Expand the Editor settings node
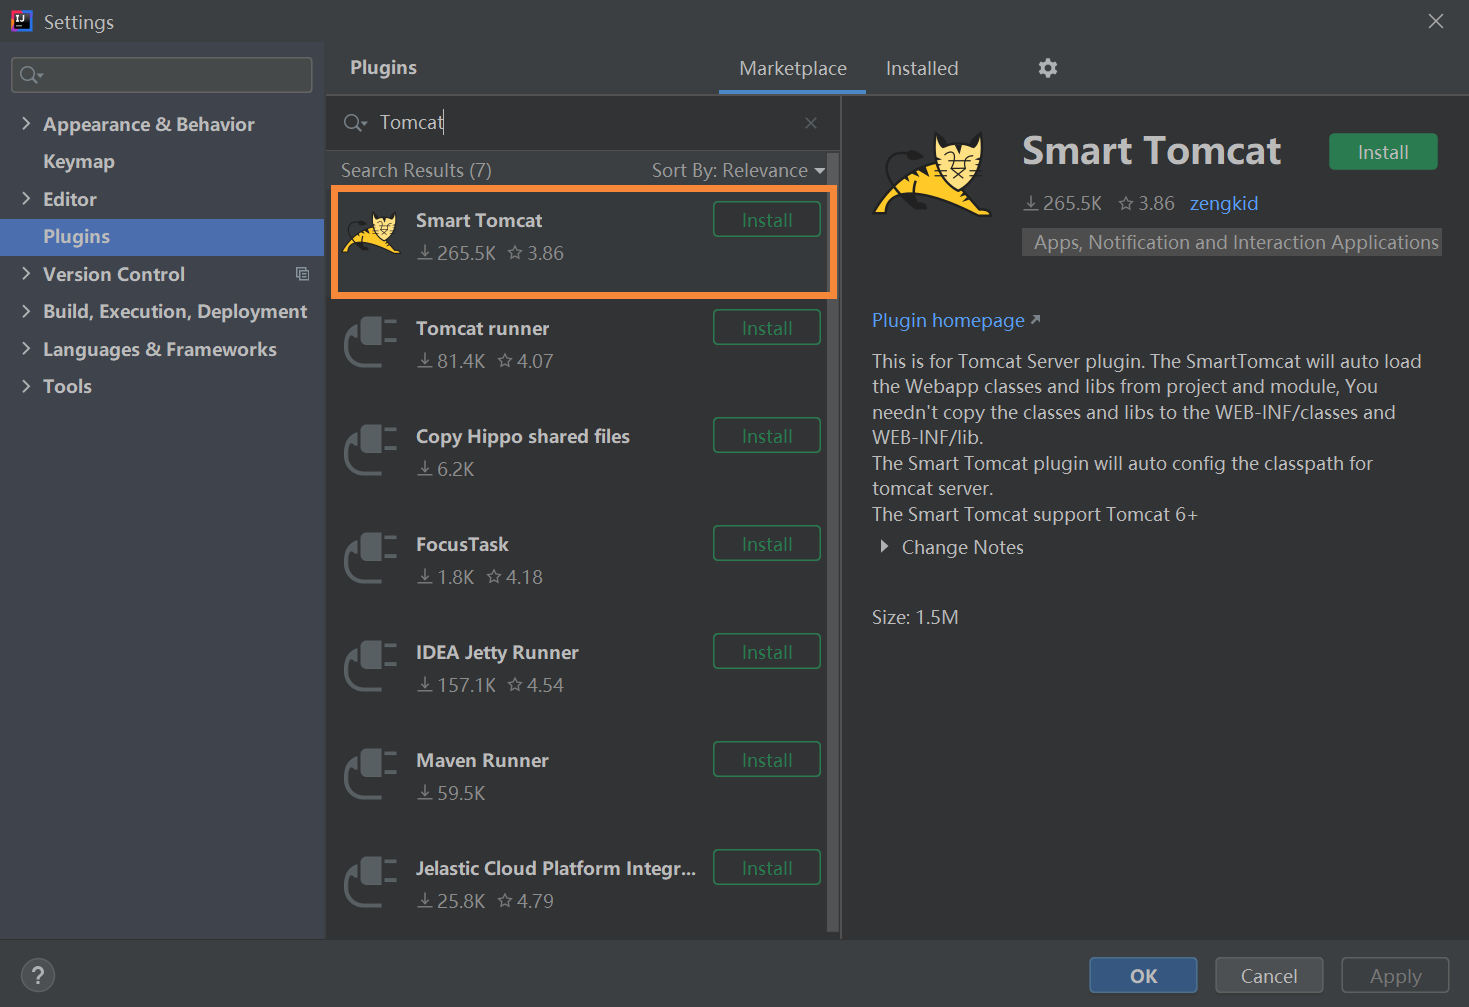This screenshot has width=1469, height=1007. (x=26, y=199)
